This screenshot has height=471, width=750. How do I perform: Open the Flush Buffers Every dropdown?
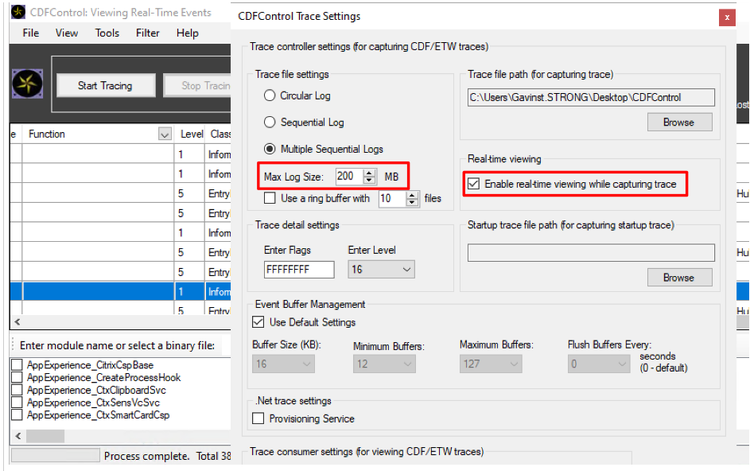coord(599,364)
